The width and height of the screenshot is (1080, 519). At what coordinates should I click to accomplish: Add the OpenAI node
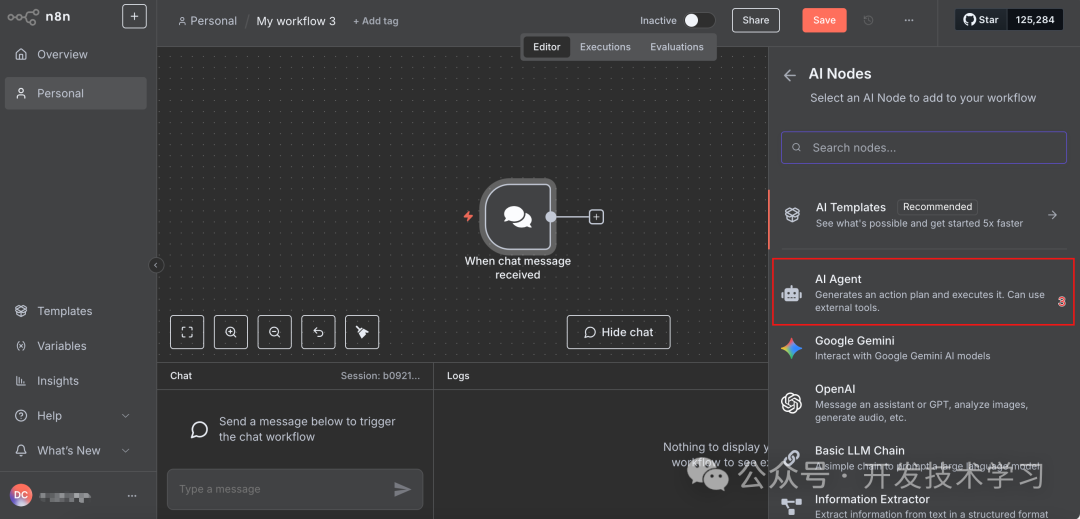pos(924,403)
